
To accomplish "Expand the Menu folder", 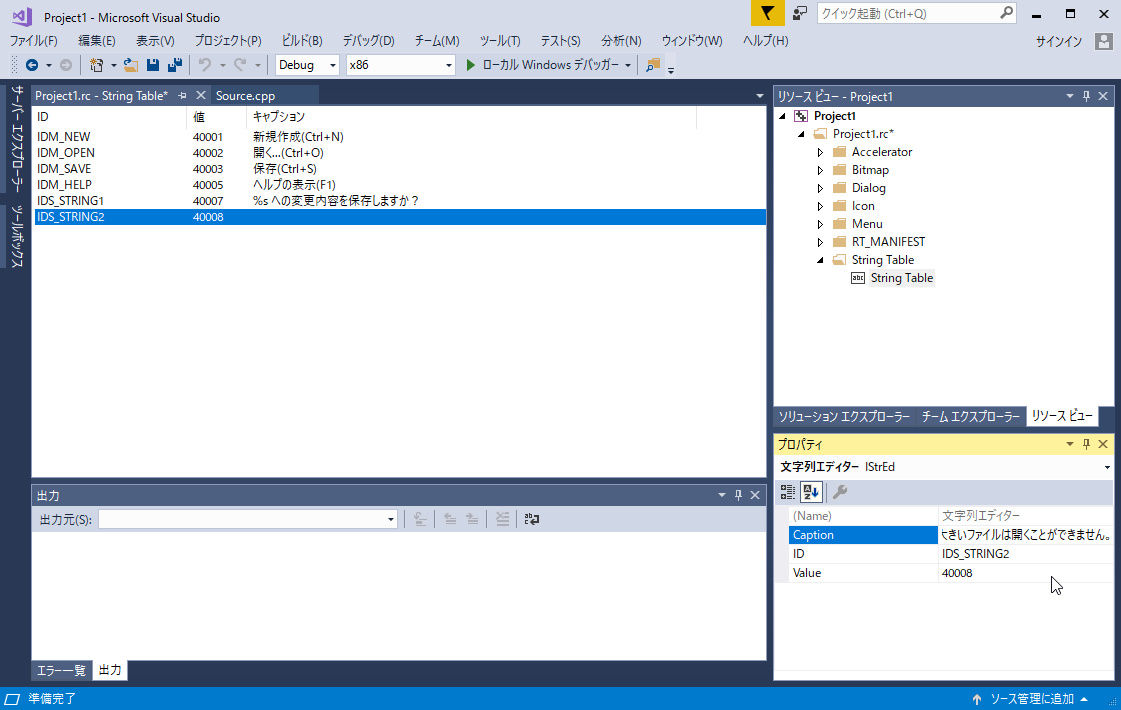I will pos(820,225).
